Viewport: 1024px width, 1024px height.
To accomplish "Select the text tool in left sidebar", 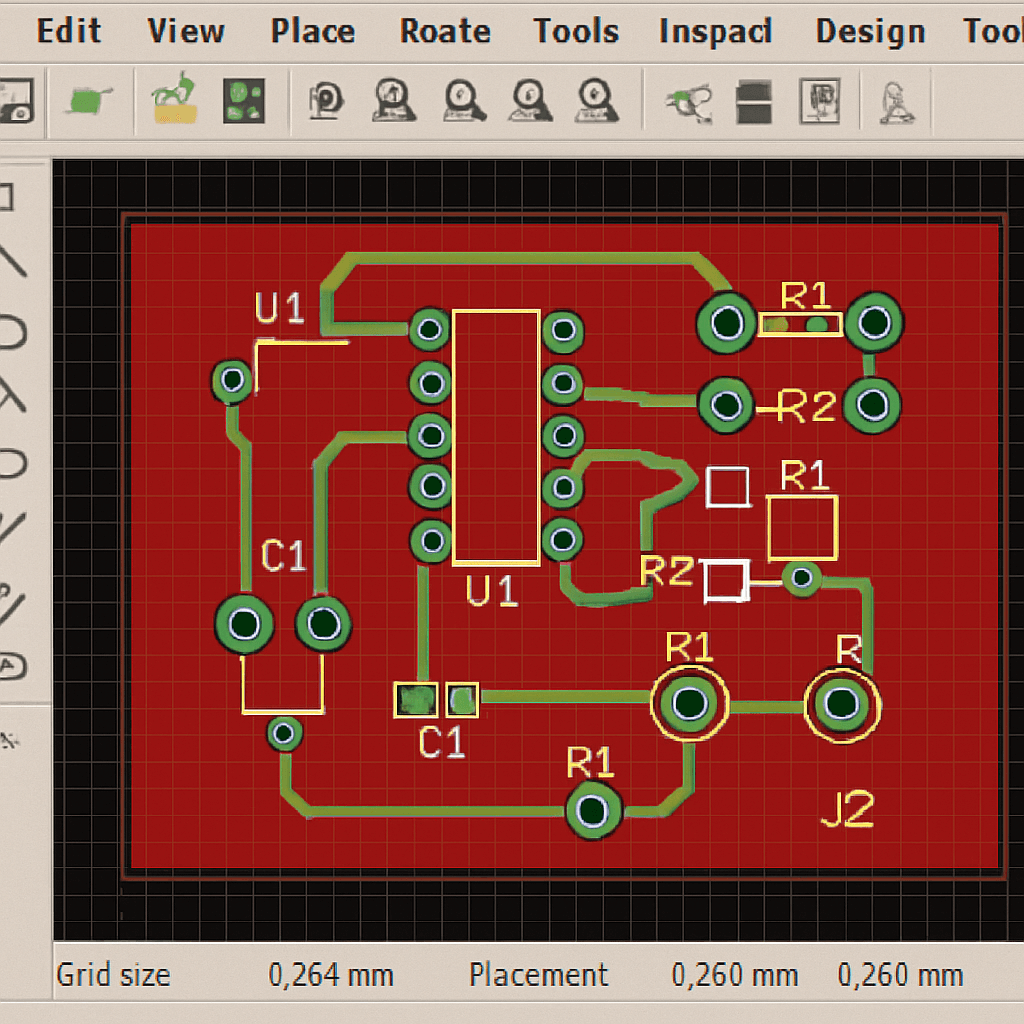I will (x=8, y=665).
